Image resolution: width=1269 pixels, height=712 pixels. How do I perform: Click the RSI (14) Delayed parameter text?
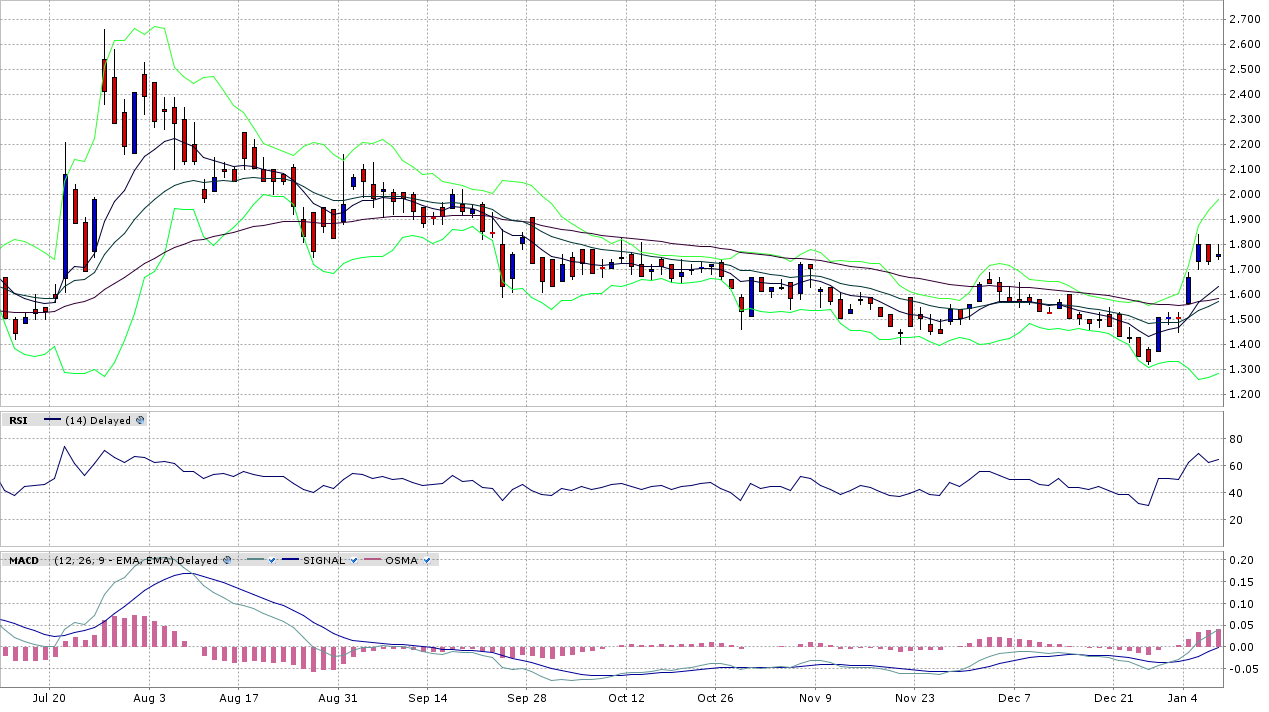(x=98, y=420)
